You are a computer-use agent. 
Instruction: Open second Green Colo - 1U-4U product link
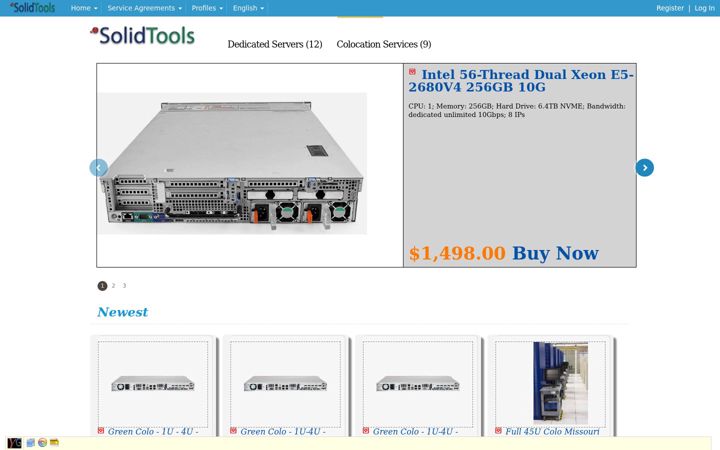point(283,431)
